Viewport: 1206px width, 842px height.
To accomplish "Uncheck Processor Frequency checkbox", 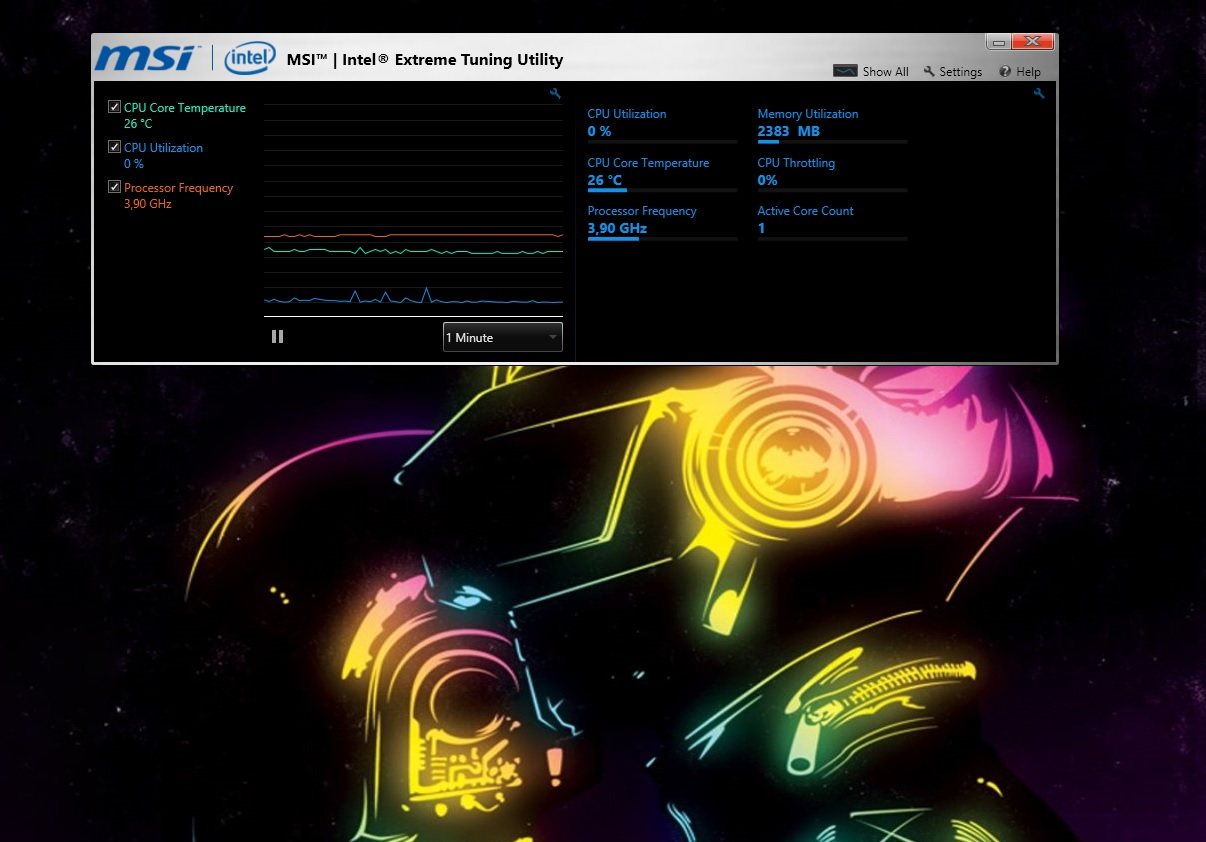I will pos(114,187).
